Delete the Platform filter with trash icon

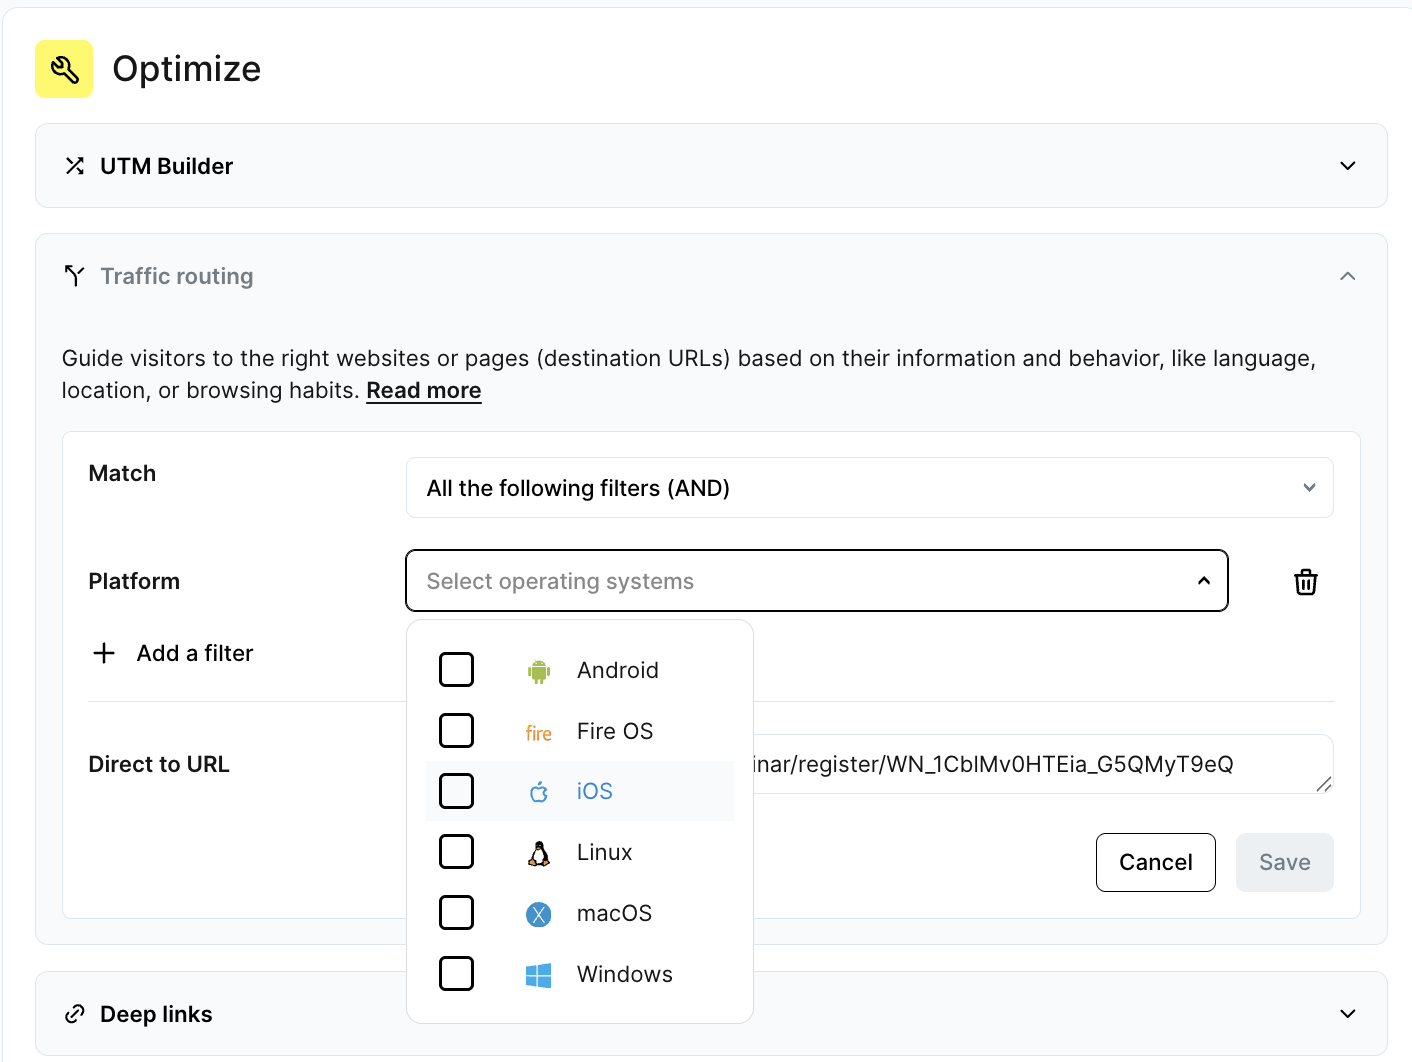1305,582
